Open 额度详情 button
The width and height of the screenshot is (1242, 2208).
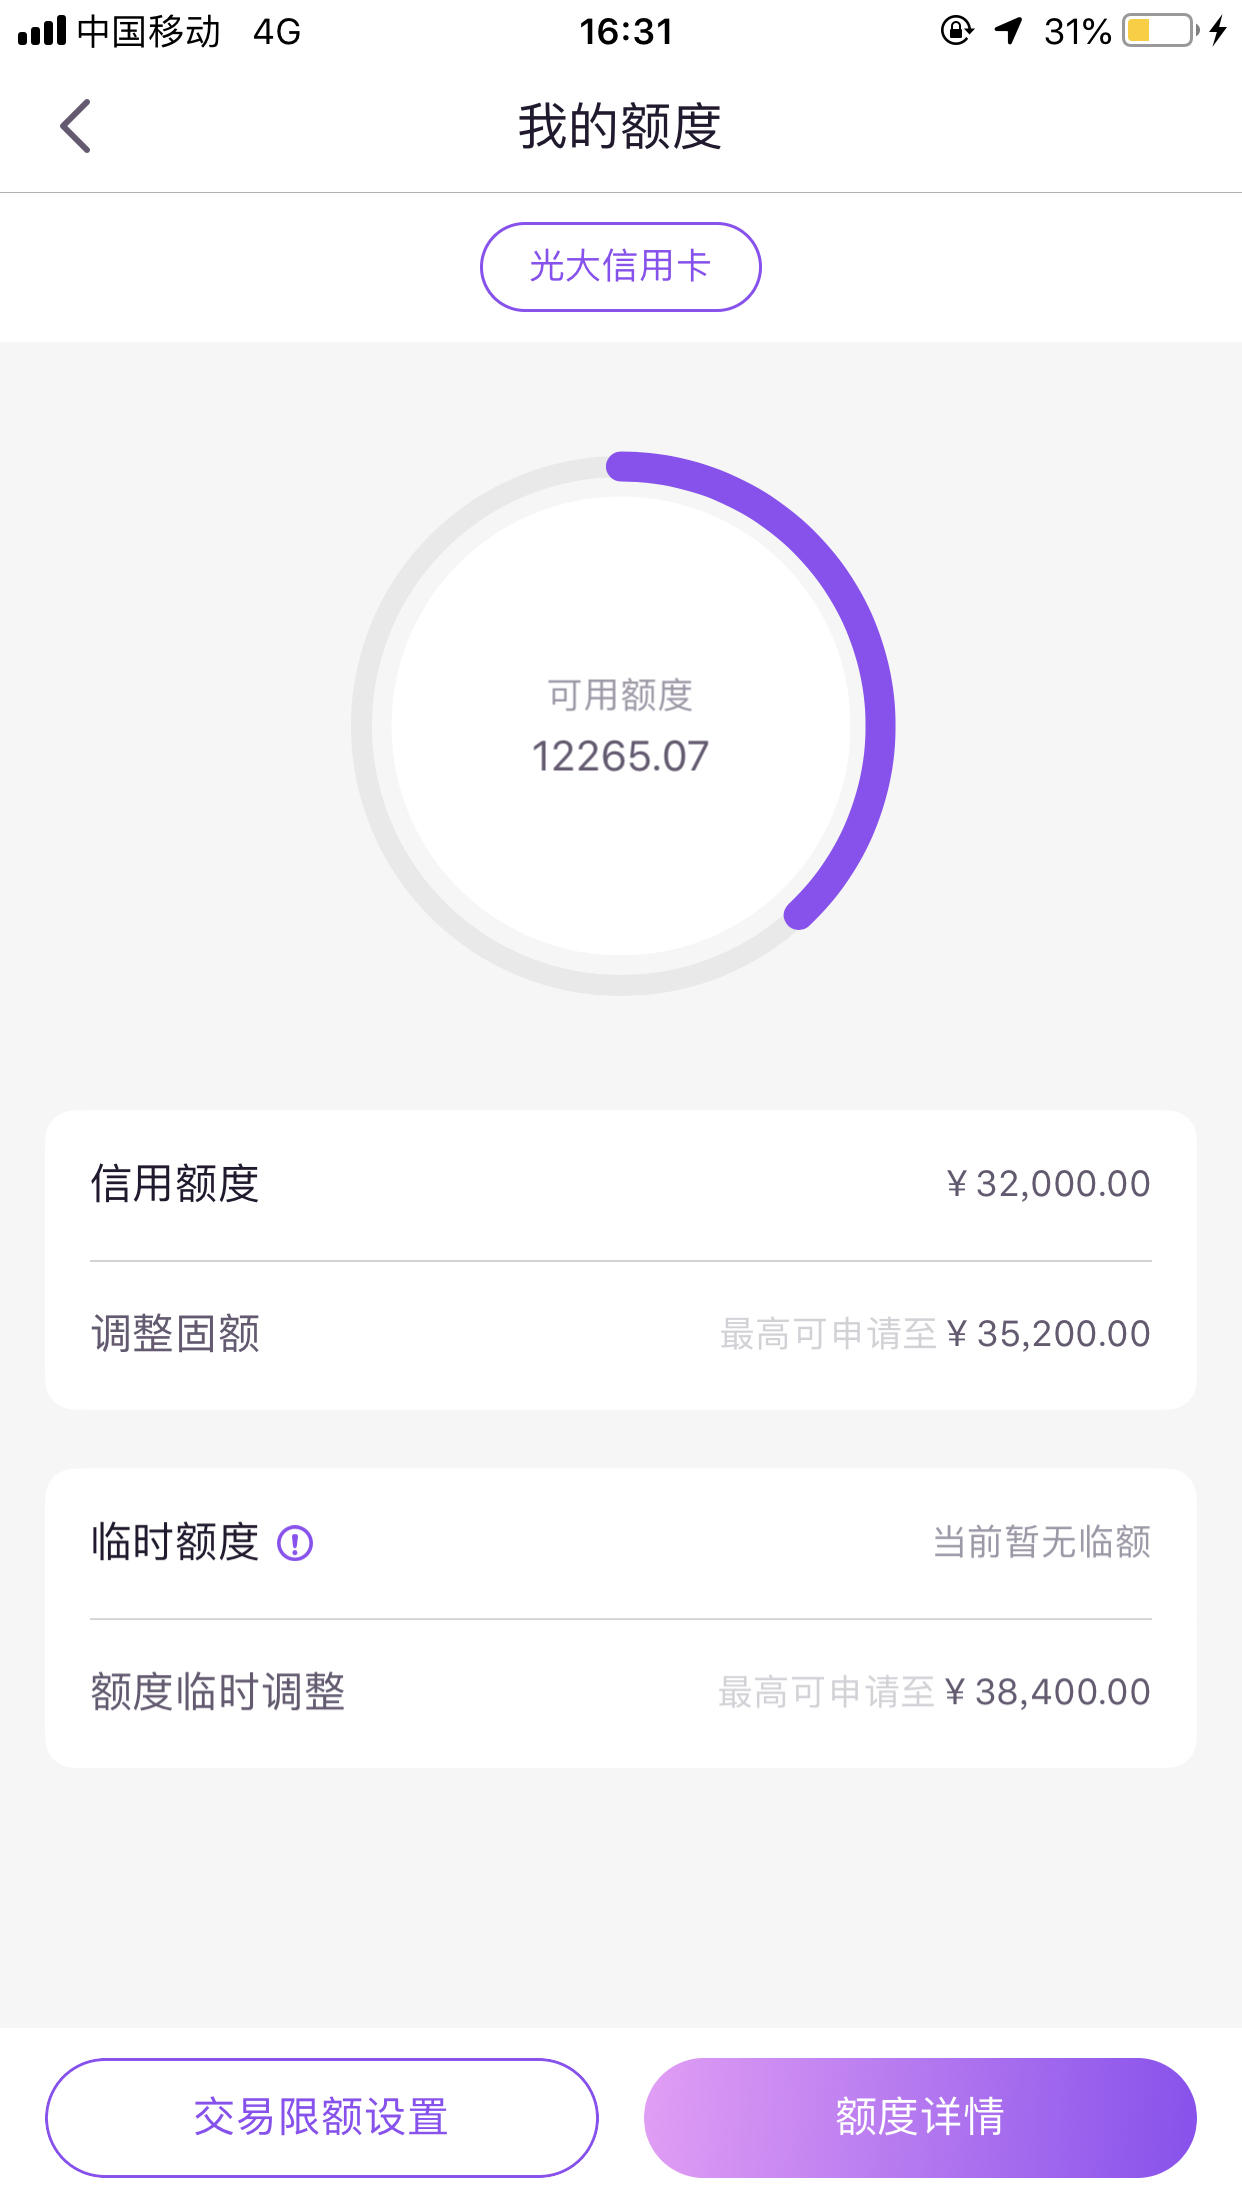coord(920,2117)
